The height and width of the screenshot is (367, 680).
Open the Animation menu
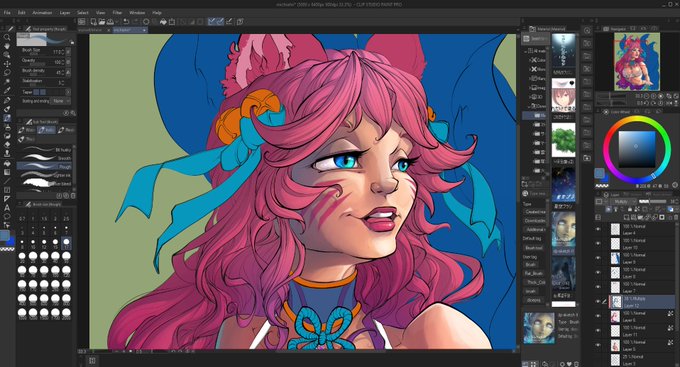[x=42, y=13]
